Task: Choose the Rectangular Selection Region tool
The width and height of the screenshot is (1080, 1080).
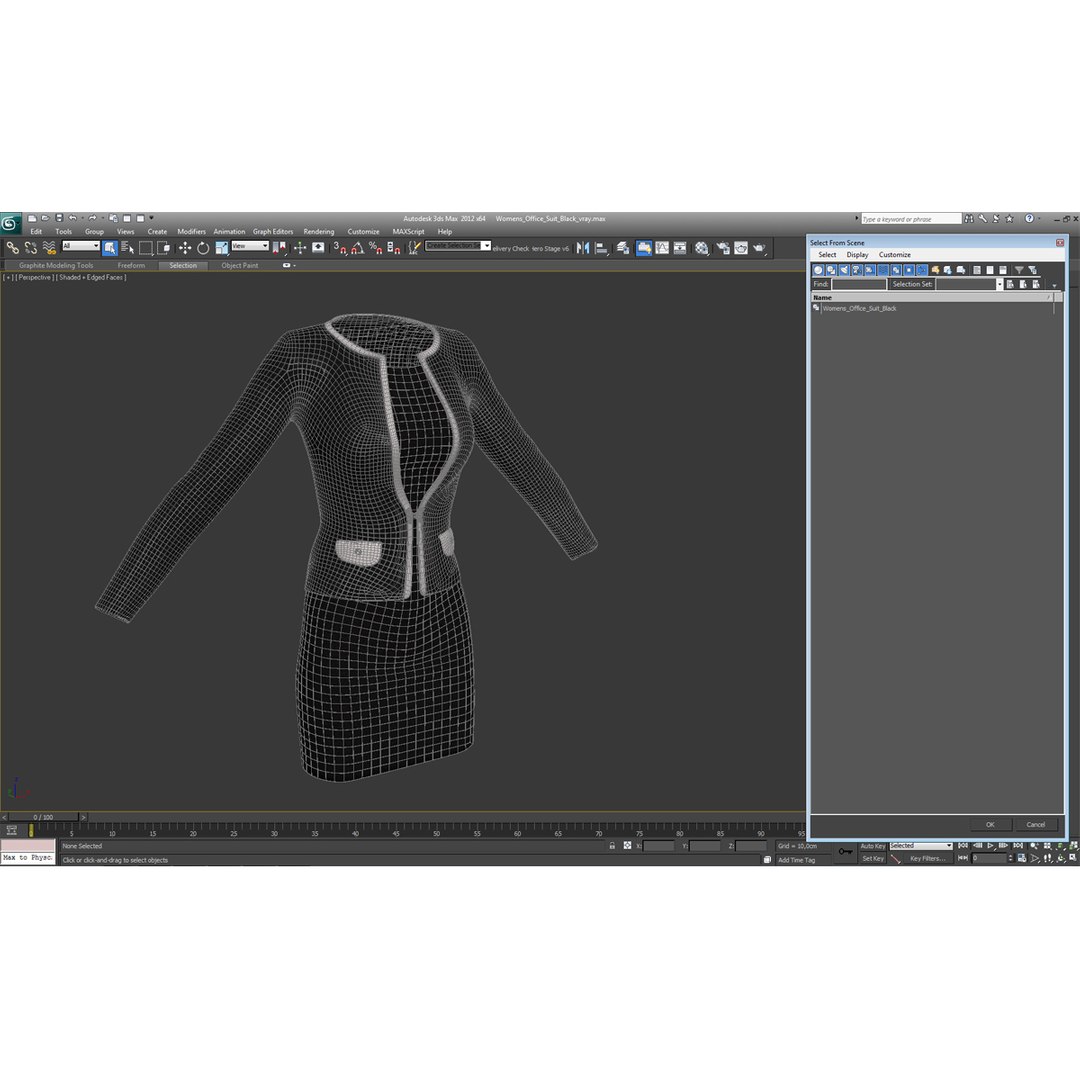Action: [x=145, y=248]
